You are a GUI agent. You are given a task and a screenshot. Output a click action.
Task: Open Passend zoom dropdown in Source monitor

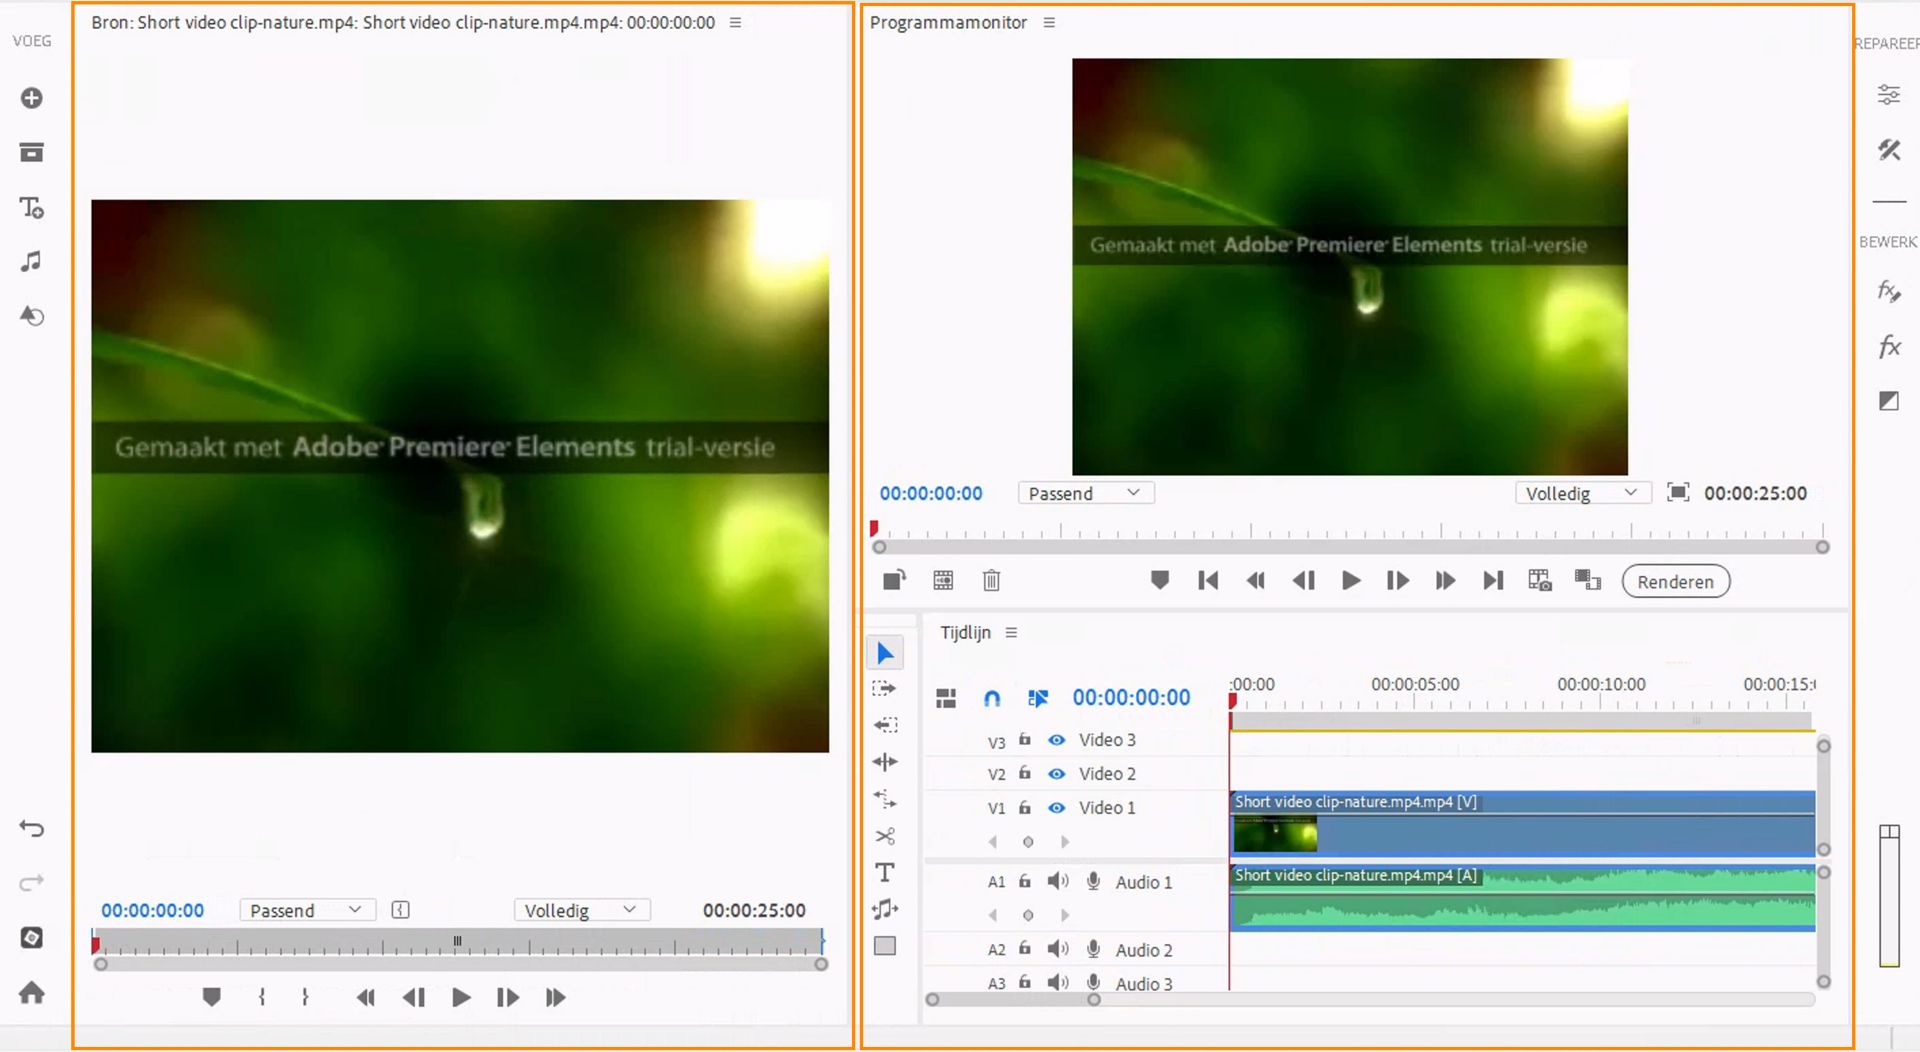click(x=307, y=910)
